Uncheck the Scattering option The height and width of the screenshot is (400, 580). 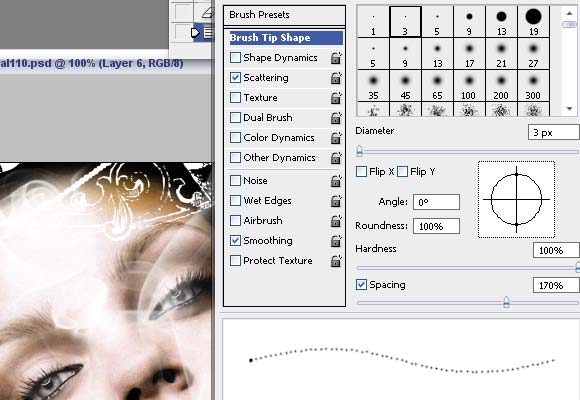tap(235, 78)
